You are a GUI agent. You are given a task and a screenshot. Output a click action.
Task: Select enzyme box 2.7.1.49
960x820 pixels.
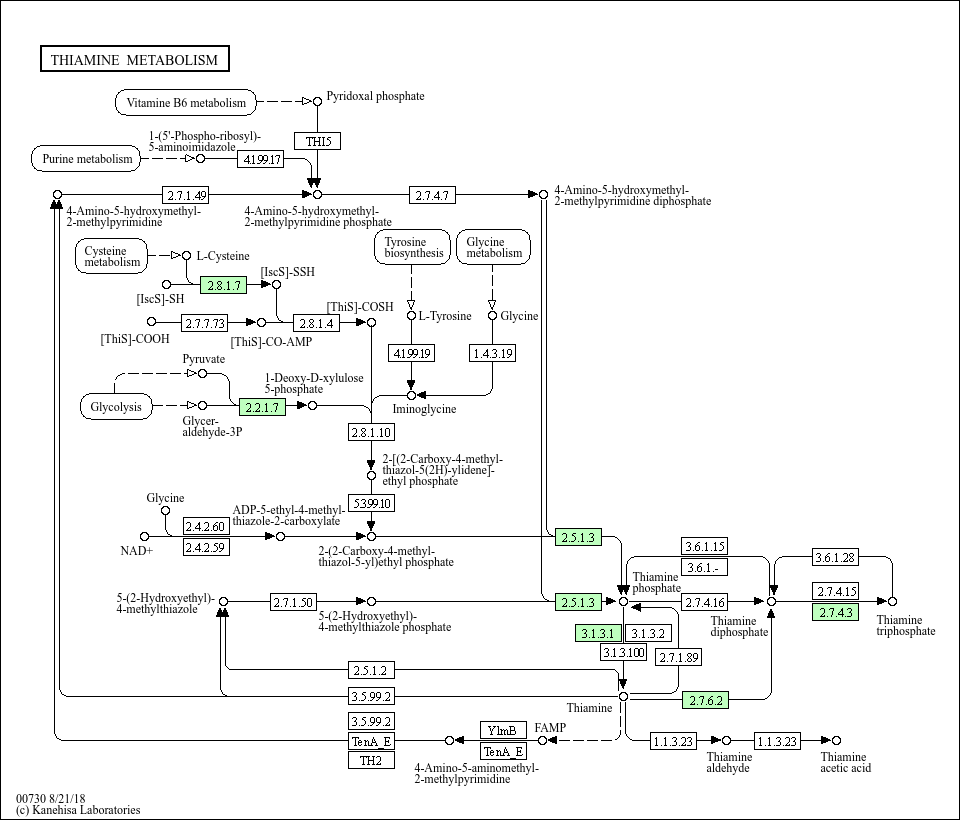pos(187,195)
